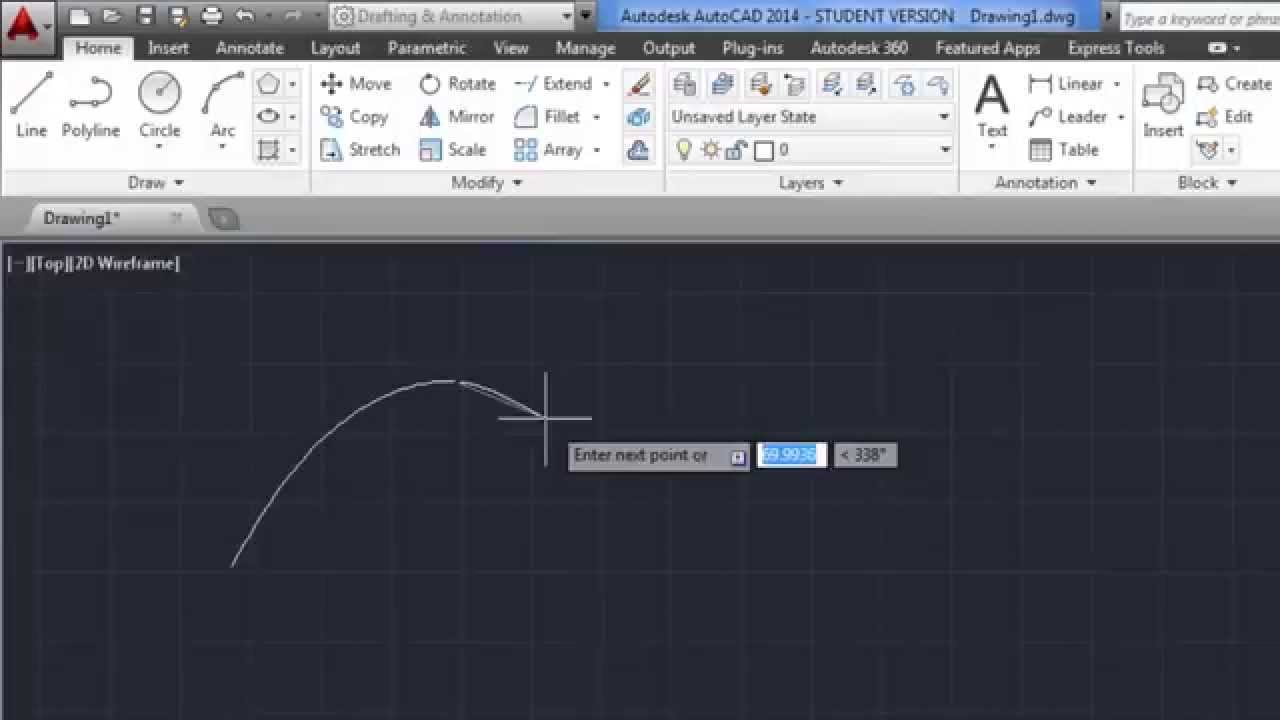
Task: Pick the Polygon shape icon
Action: click(268, 84)
